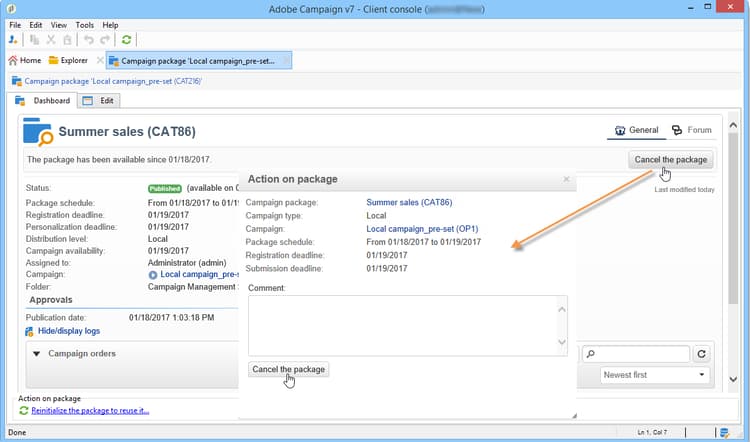Open the Local campaign_pre- link in dashboard
Image resolution: width=750 pixels, height=442 pixels.
point(199,274)
